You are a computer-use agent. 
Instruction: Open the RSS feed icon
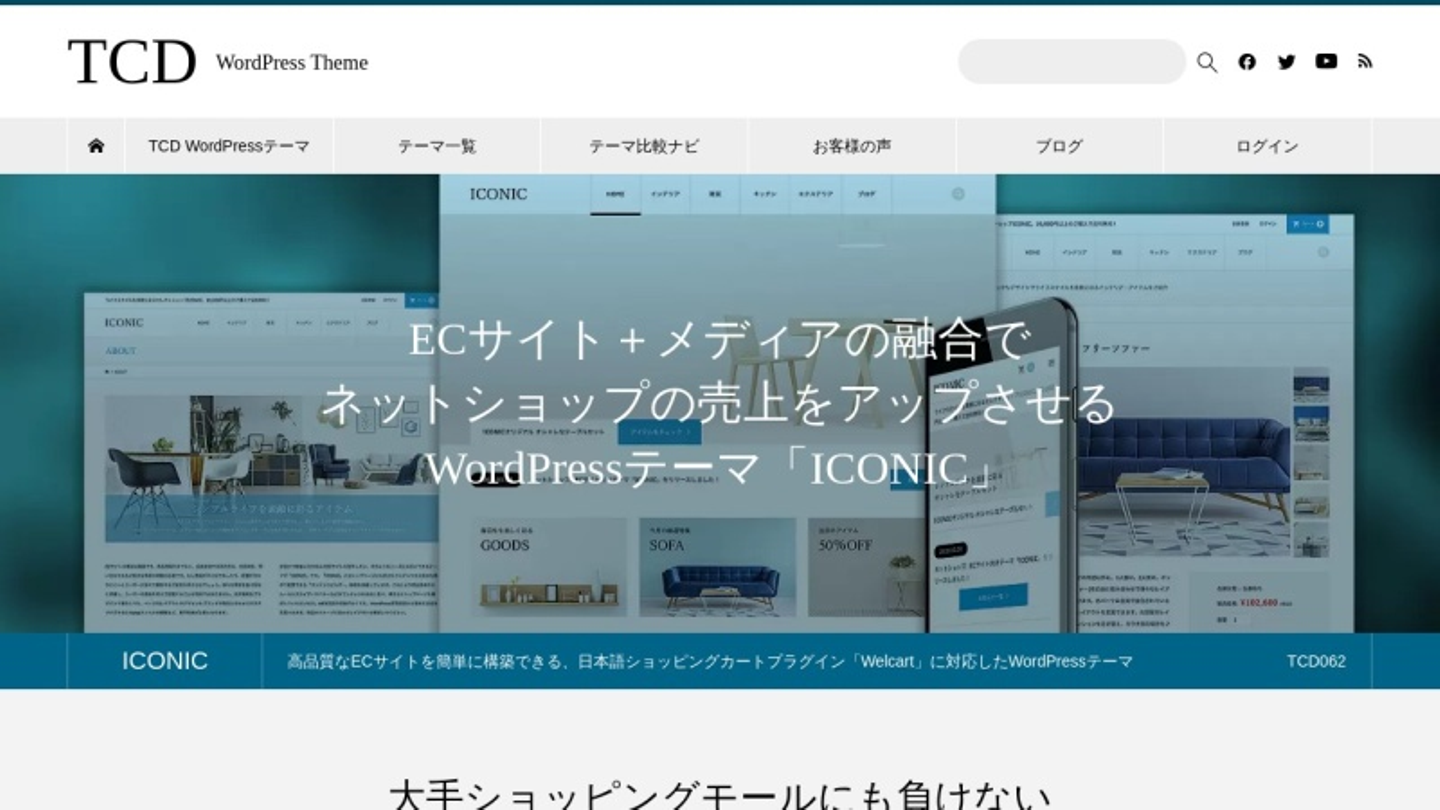(1365, 62)
